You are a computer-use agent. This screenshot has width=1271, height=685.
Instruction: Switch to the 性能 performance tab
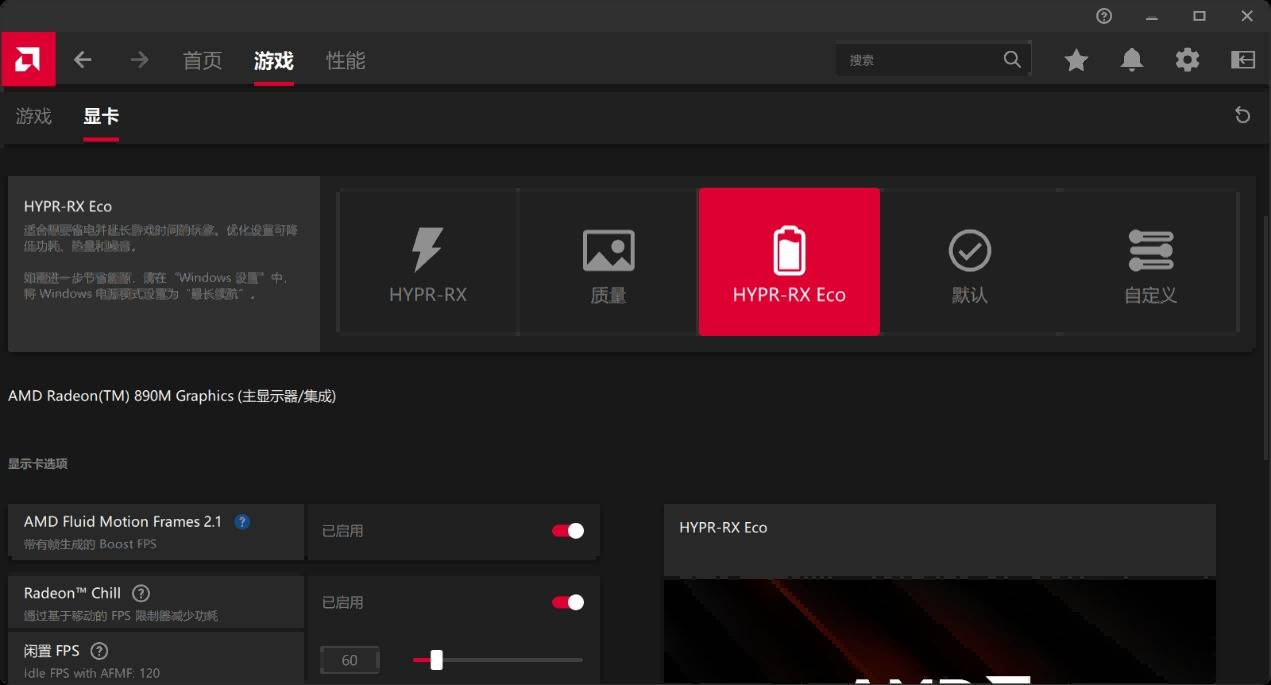[x=345, y=61]
